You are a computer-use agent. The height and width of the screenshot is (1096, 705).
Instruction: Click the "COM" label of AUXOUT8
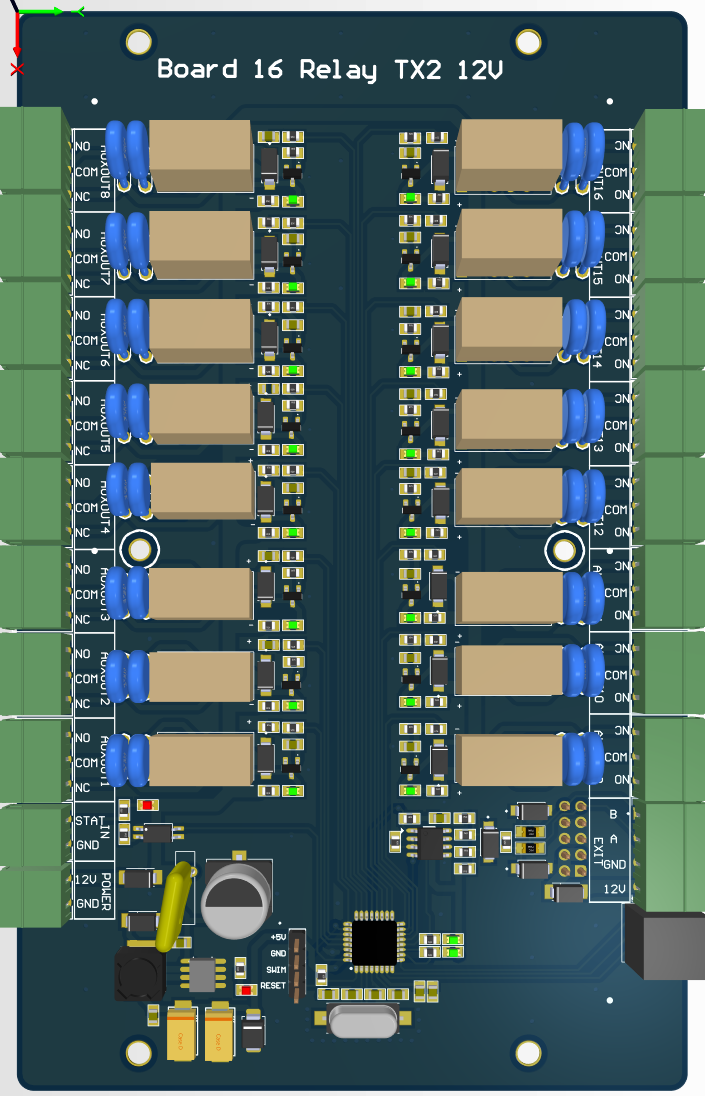click(87, 172)
